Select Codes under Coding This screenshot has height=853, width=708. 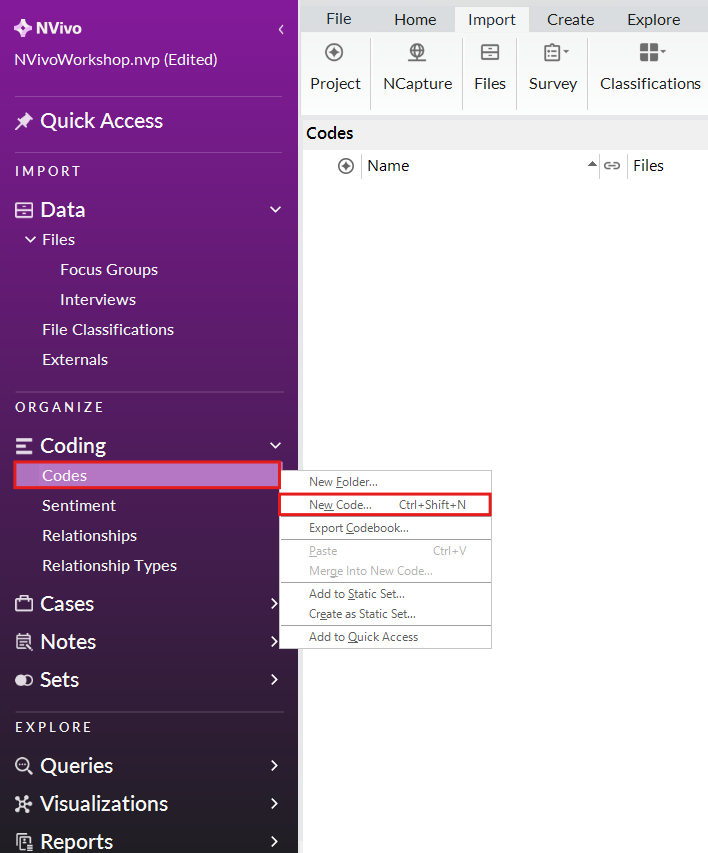click(x=147, y=475)
